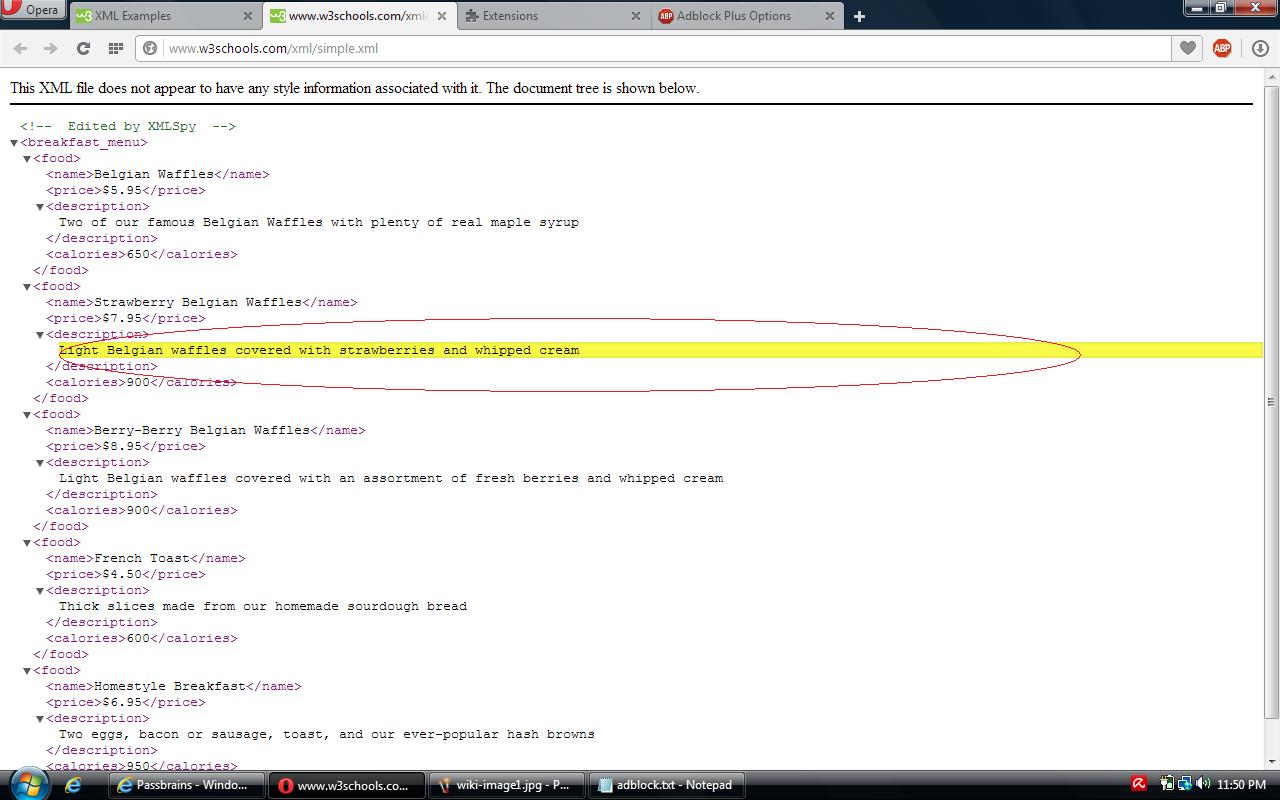Collapse the food node for Berry-Berry Belgian Waffles
The height and width of the screenshot is (800, 1280).
27,415
